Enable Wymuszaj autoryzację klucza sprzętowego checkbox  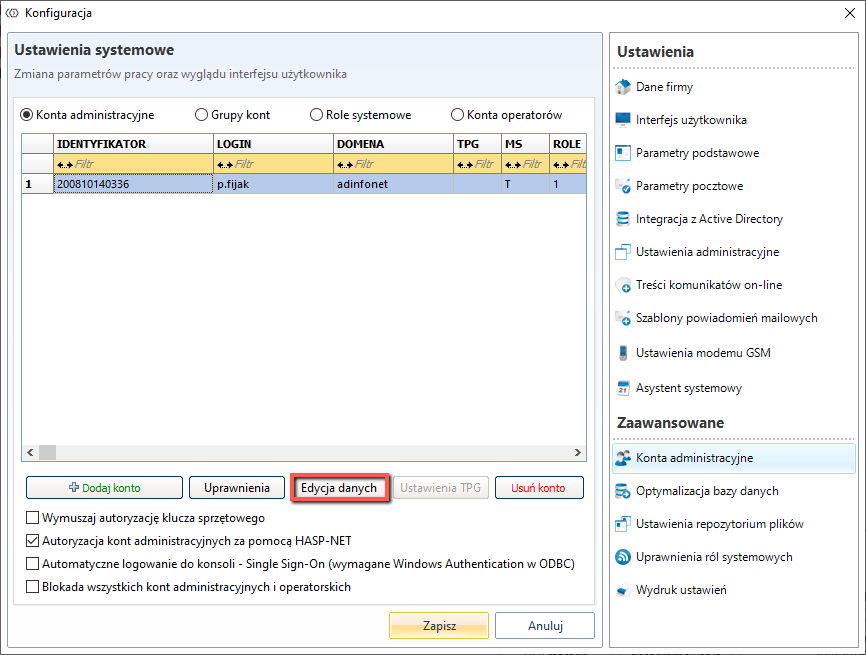[33, 518]
